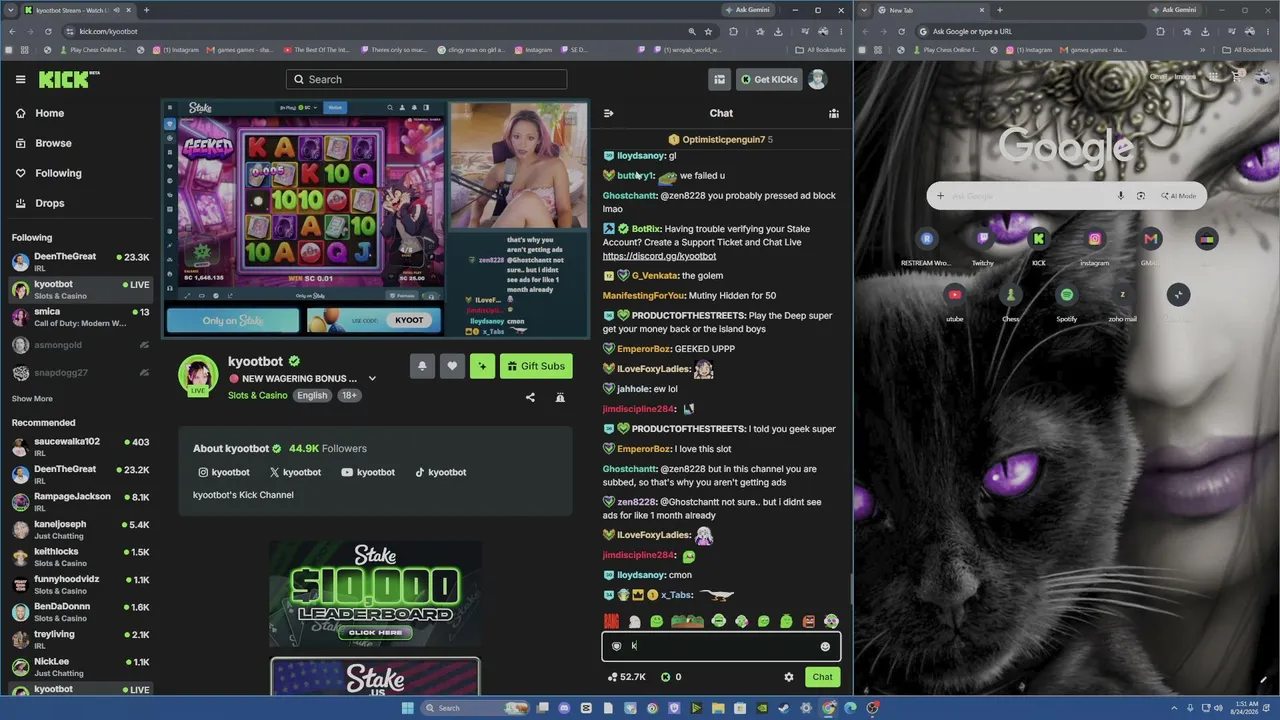Share the kyootbot stream
The image size is (1280, 720).
[x=530, y=397]
